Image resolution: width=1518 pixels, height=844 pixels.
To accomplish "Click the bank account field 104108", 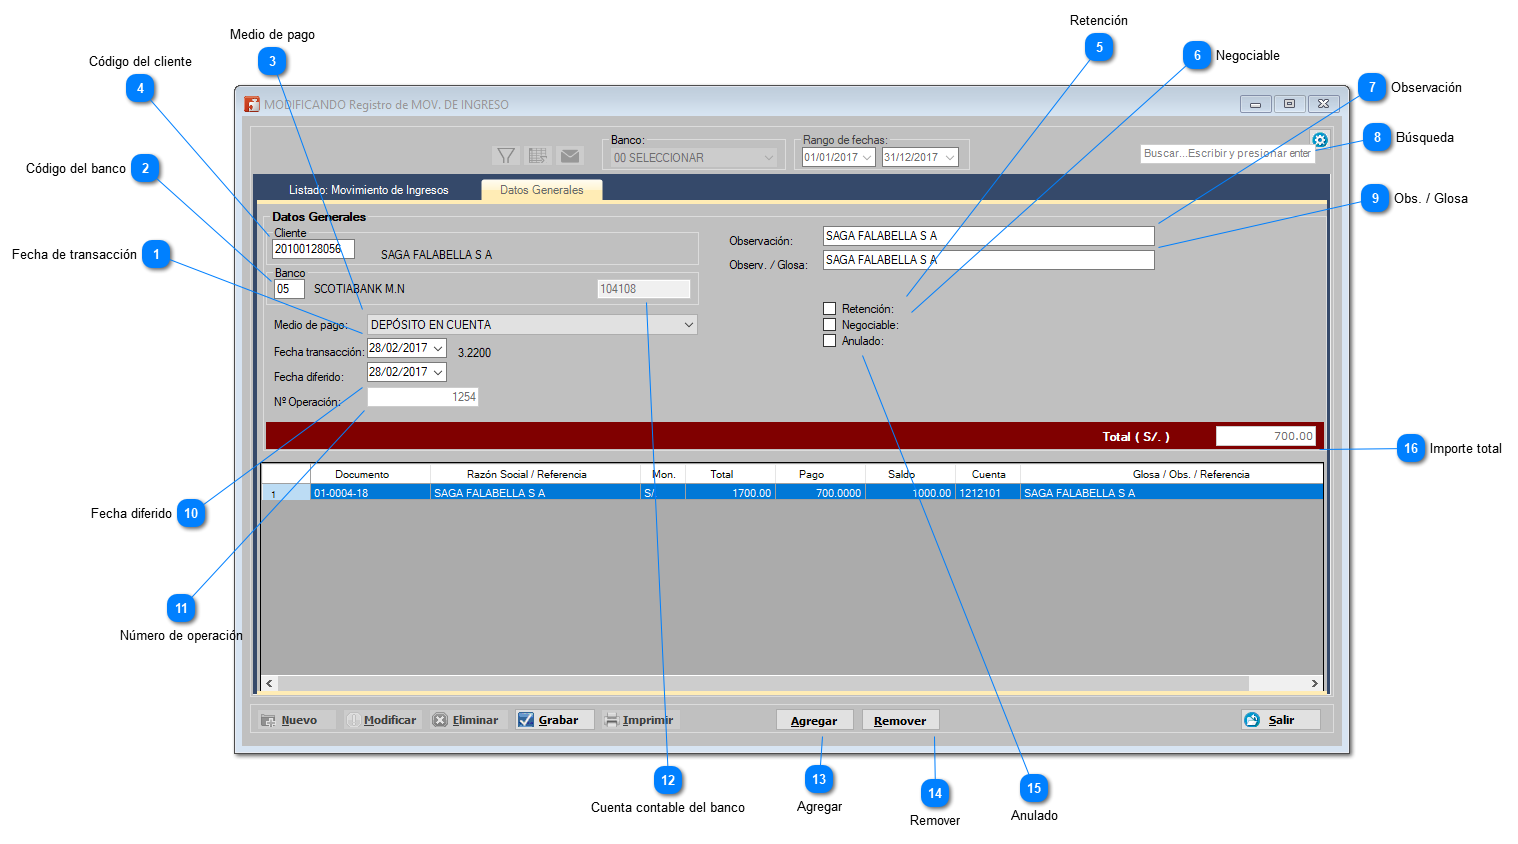I will pyautogui.click(x=644, y=289).
